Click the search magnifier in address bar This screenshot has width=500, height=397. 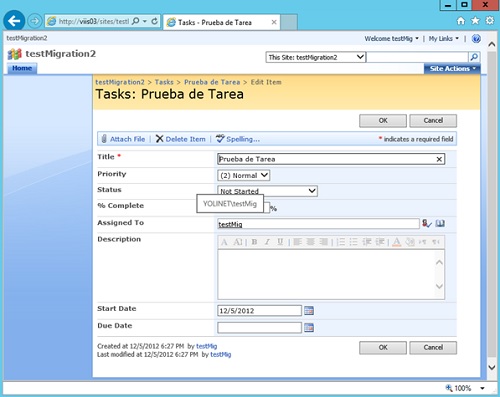point(135,21)
